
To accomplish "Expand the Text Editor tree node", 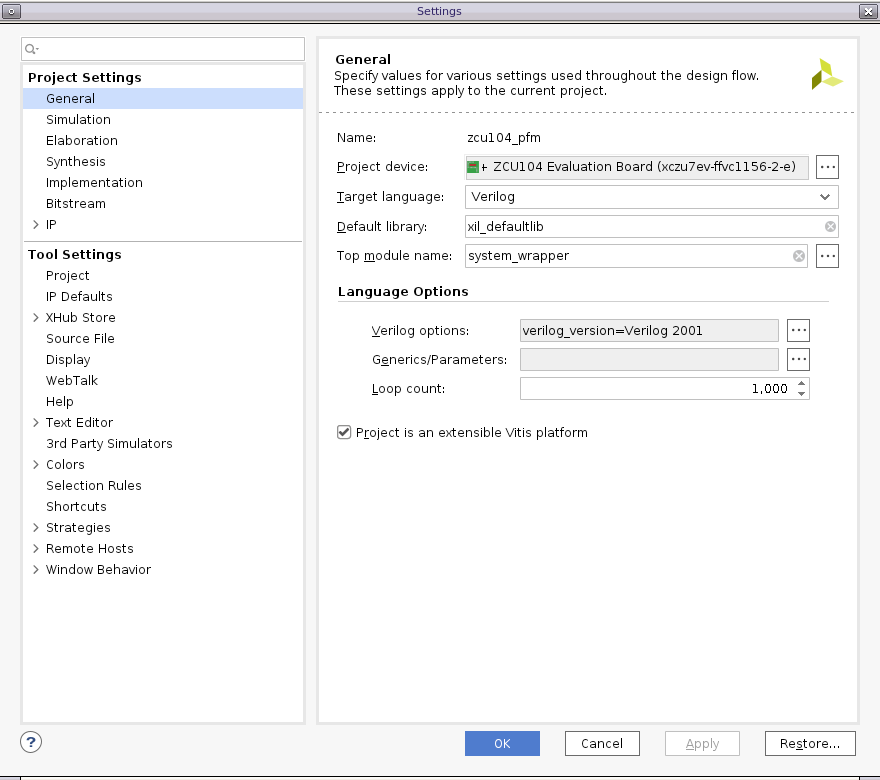I will point(36,423).
